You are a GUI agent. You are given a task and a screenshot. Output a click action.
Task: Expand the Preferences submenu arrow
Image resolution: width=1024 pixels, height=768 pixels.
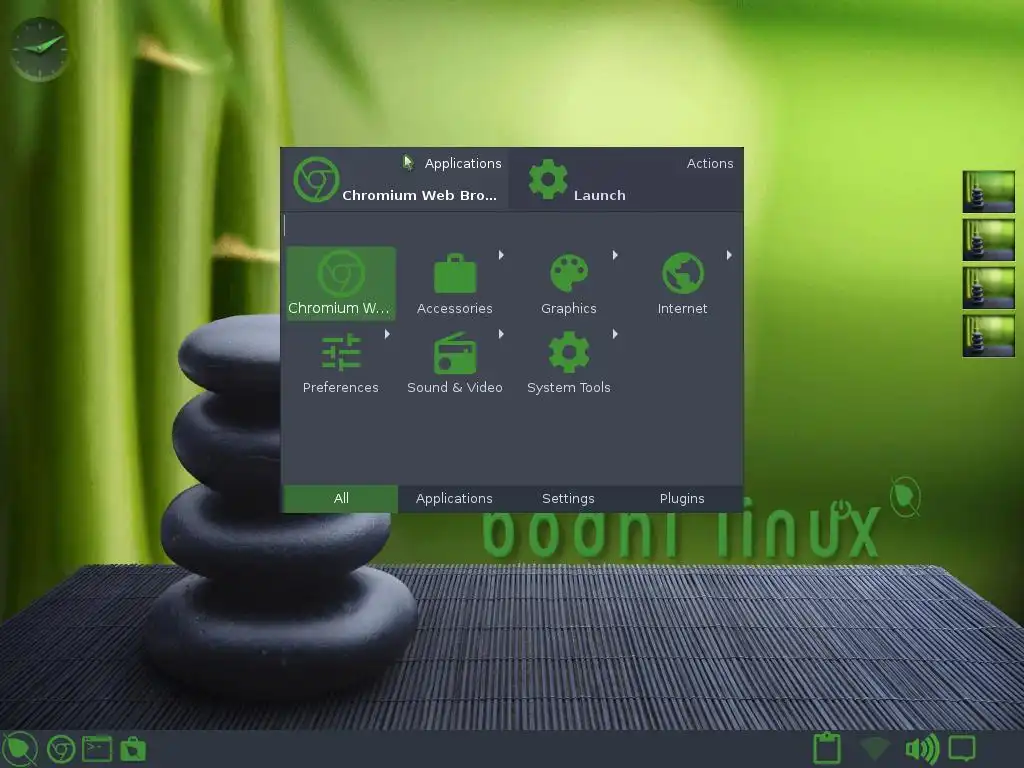(x=387, y=334)
